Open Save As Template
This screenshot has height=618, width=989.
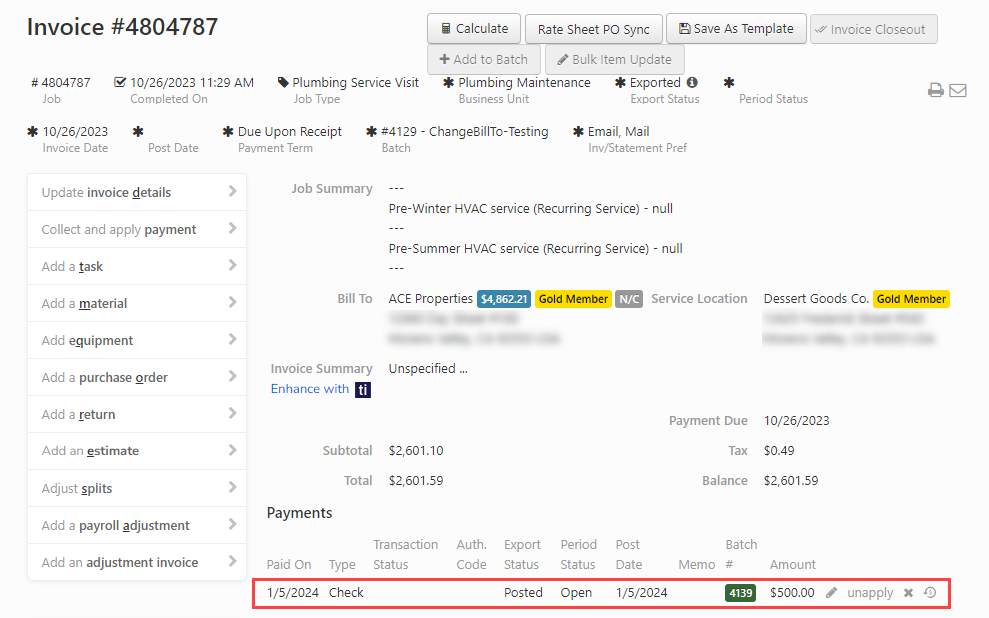tap(736, 28)
